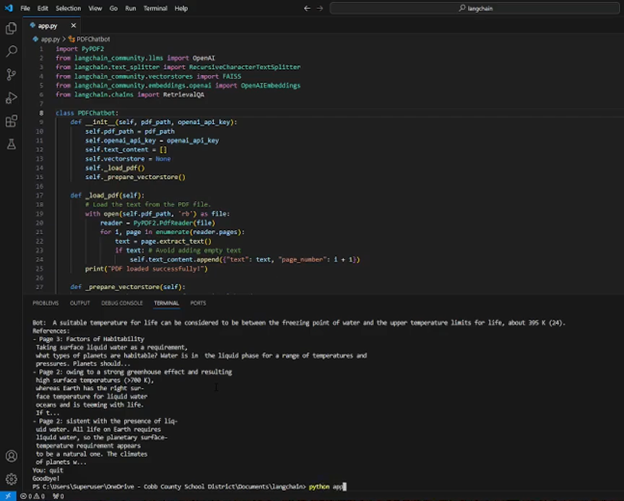Switch to the Terminal panel tab
Image resolution: width=624 pixels, height=501 pixels.
[x=166, y=303]
